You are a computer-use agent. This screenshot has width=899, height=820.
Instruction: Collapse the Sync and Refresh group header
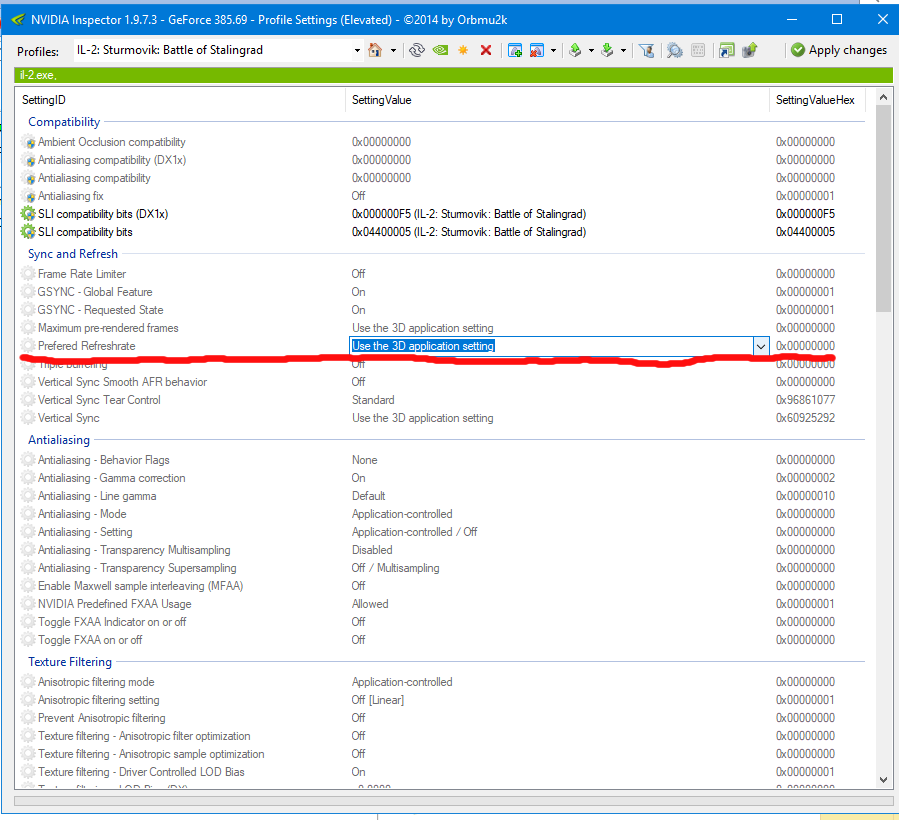pos(73,254)
